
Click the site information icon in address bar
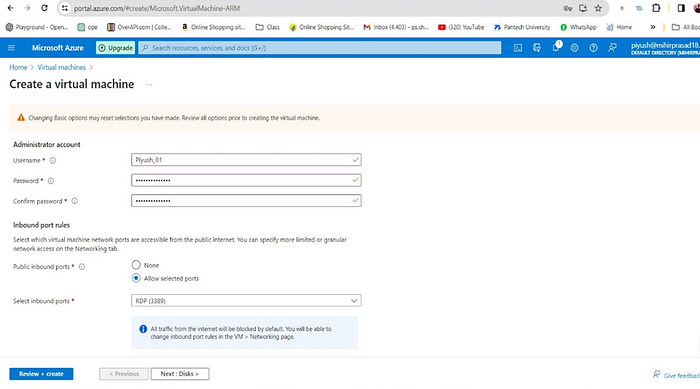click(65, 8)
